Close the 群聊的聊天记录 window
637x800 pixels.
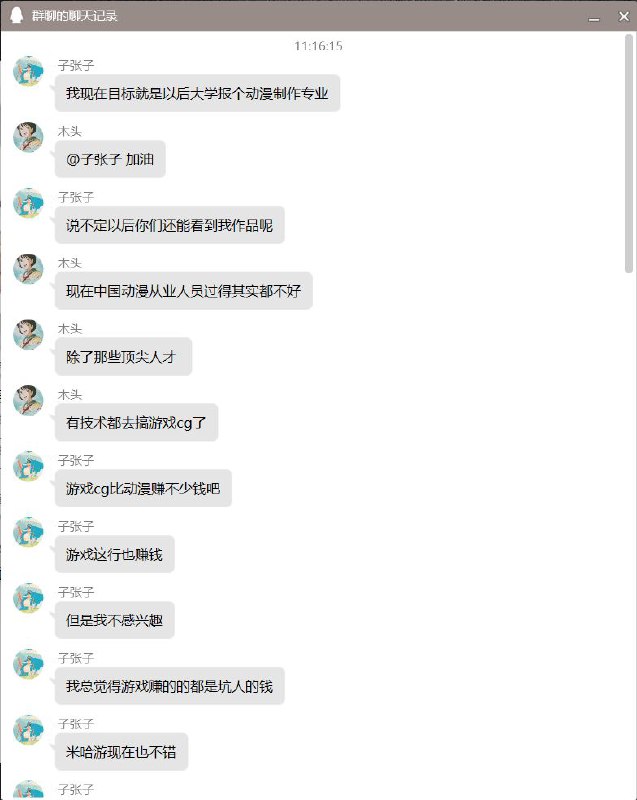pyautogui.click(x=621, y=17)
